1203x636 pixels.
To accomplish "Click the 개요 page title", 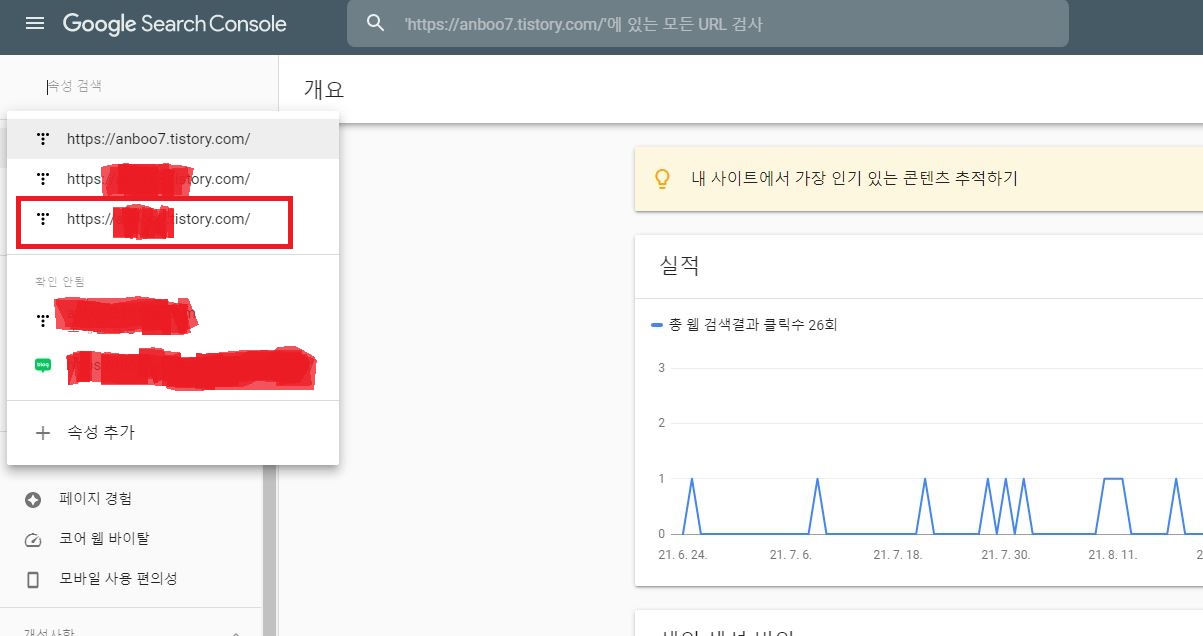I will 324,88.
